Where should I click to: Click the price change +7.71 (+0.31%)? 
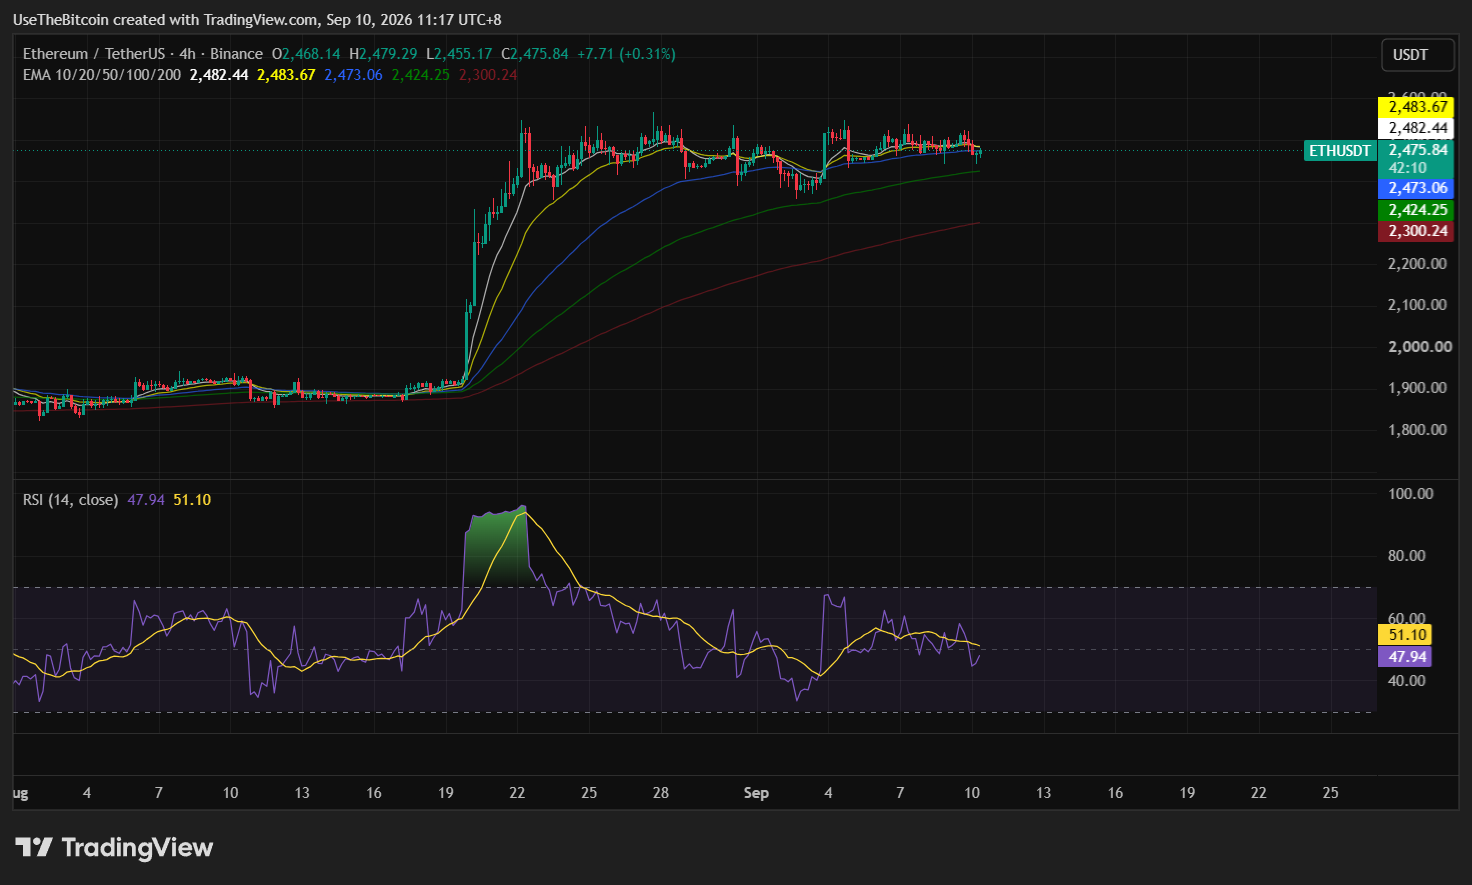tap(626, 54)
